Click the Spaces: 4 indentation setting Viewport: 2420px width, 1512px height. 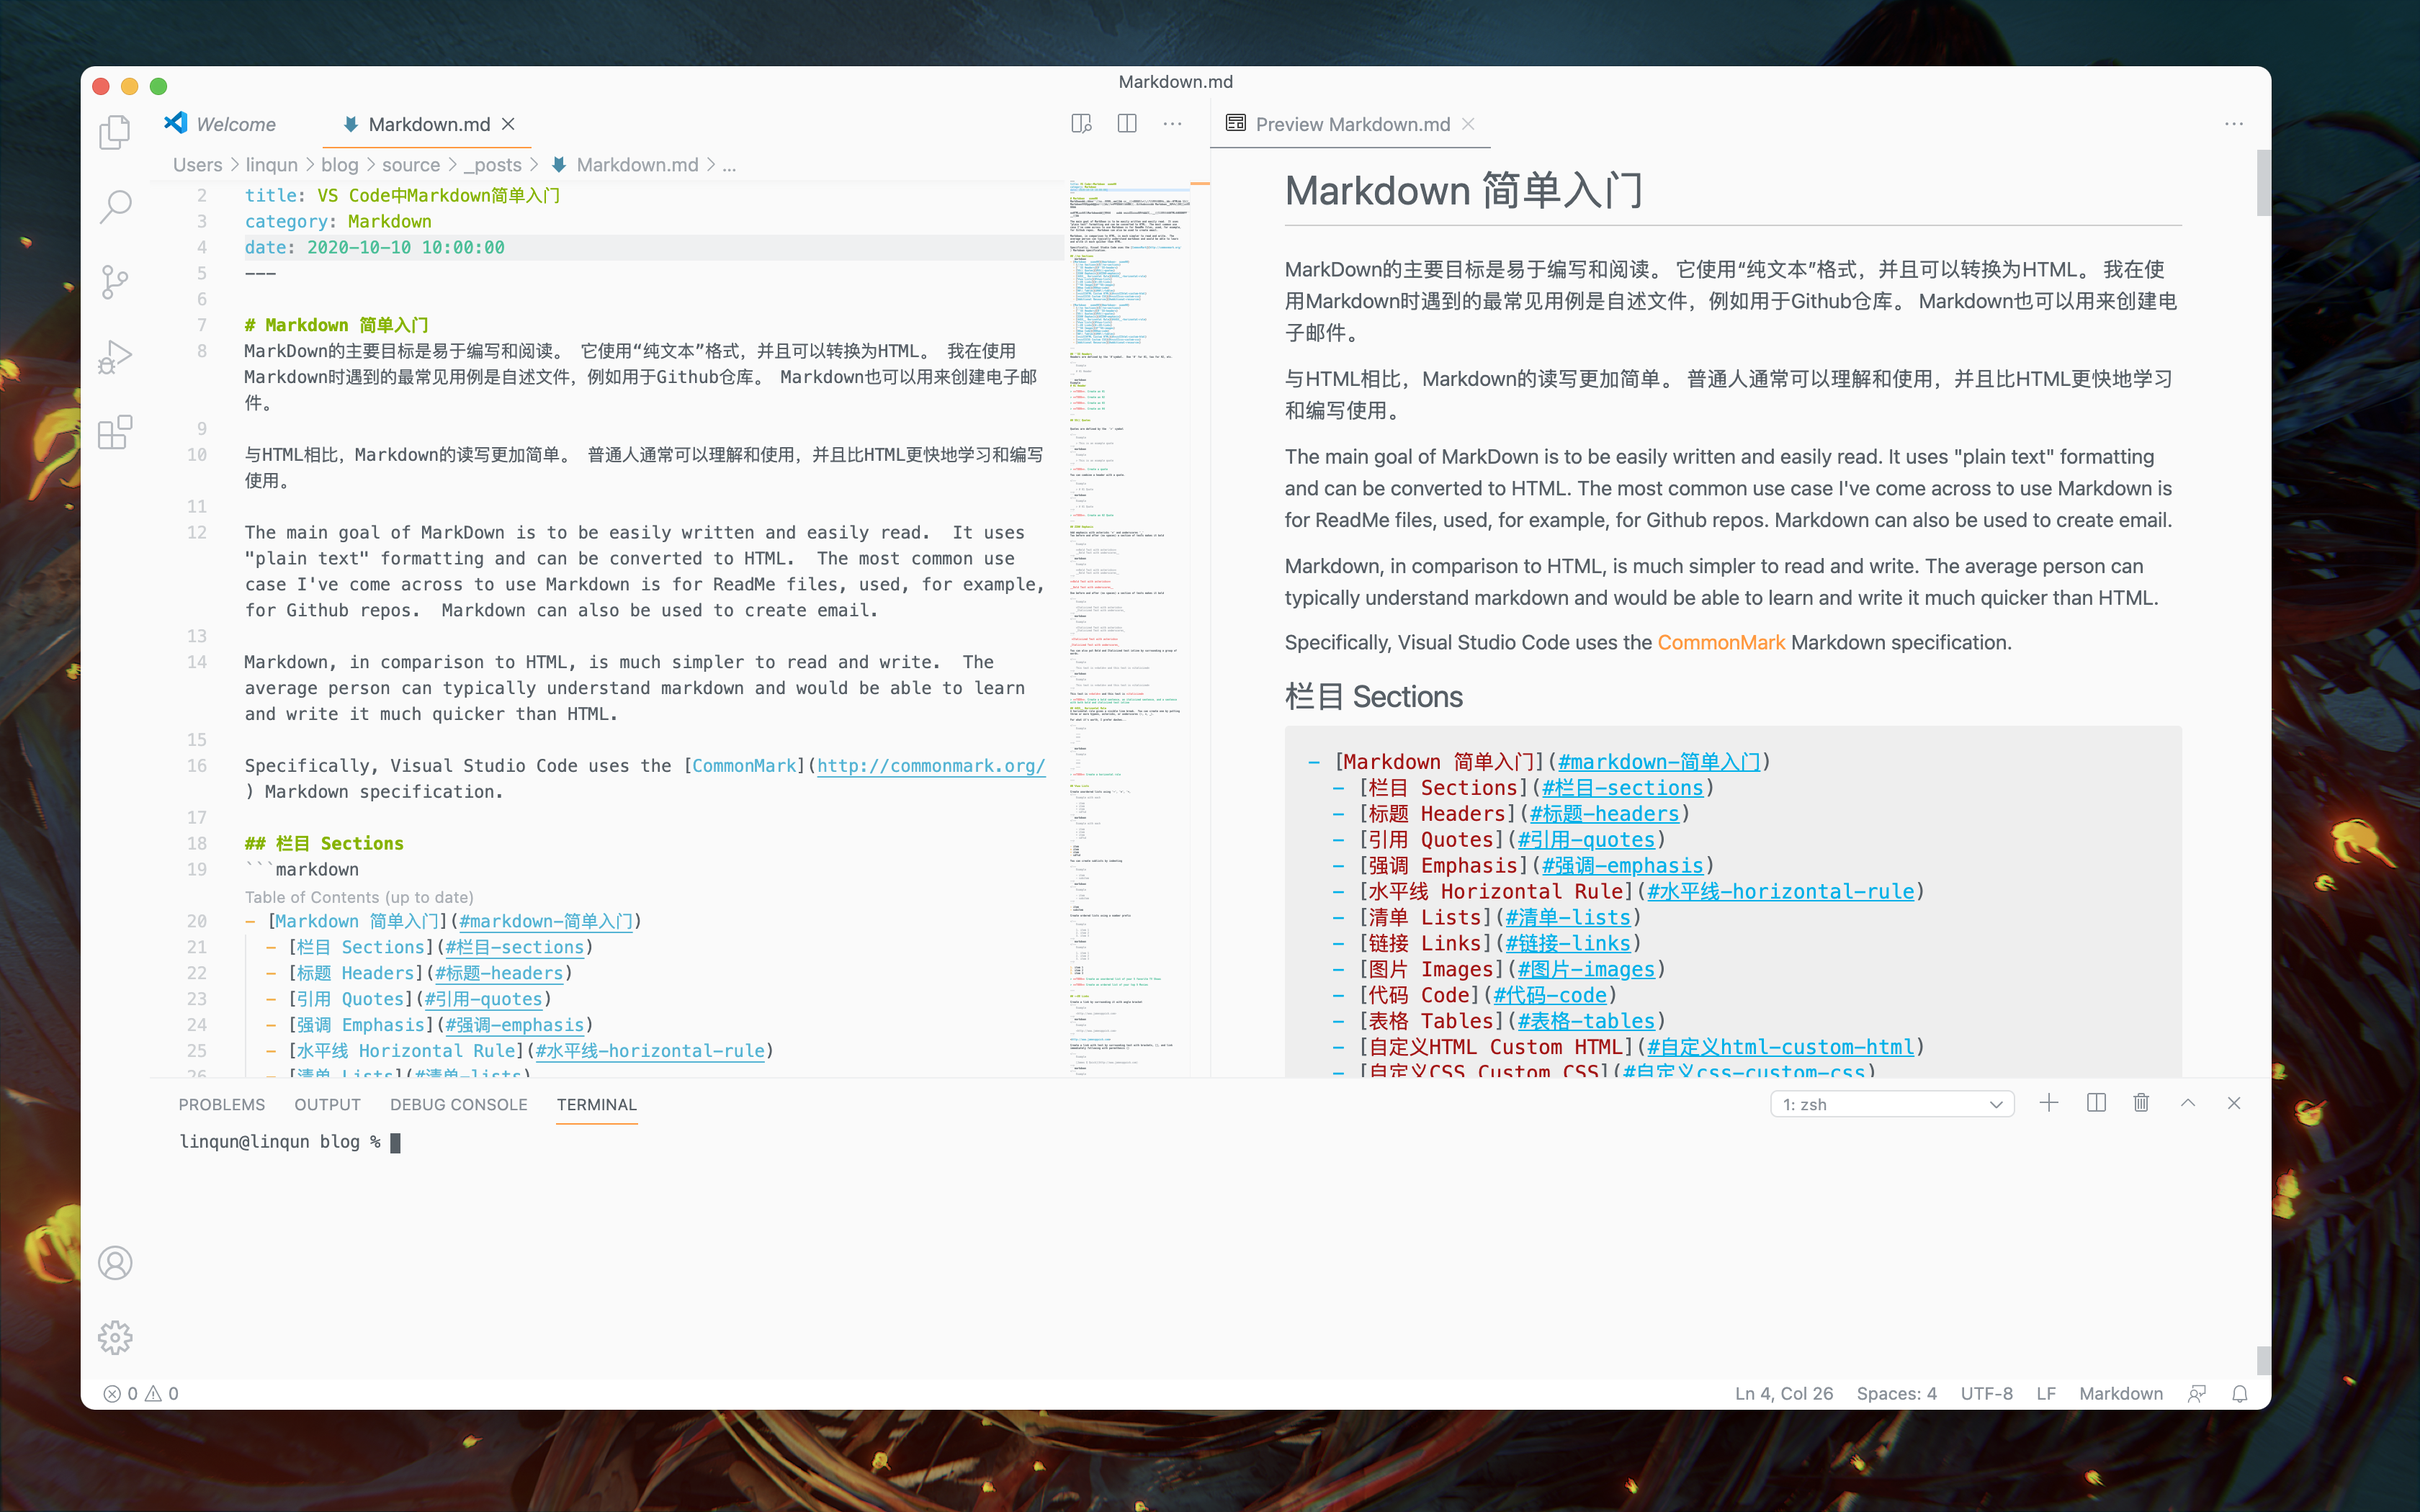(x=1896, y=1394)
